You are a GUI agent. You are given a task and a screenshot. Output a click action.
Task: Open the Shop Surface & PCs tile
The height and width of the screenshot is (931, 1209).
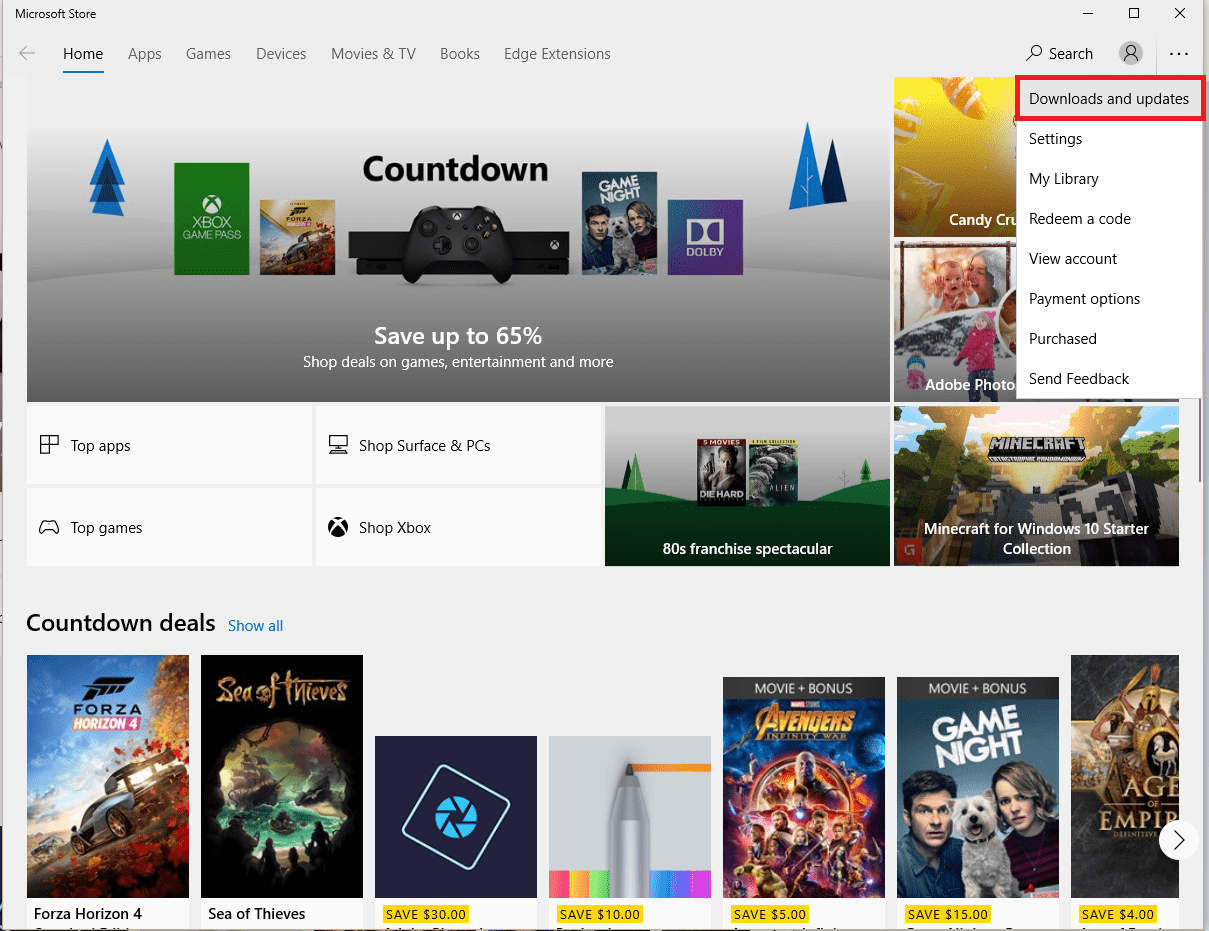[x=458, y=445]
